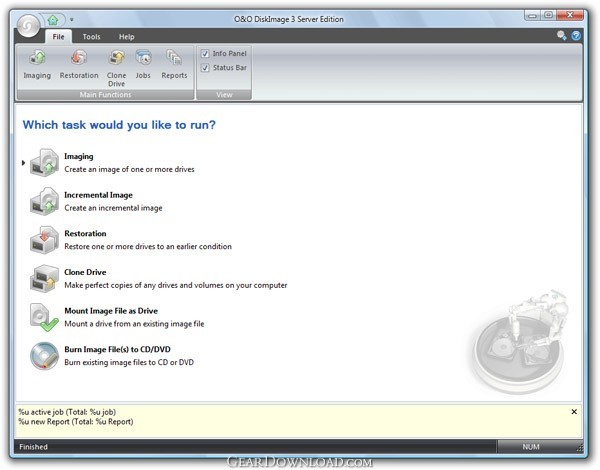Switch to the File tab

click(58, 37)
